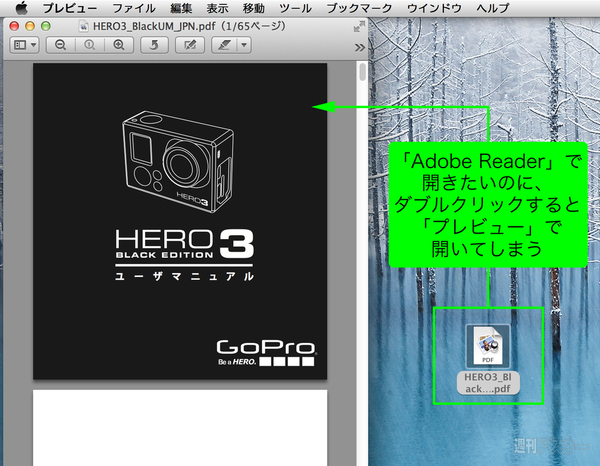This screenshot has height=466, width=600.
Task: Close the Preview window with the red button
Action: point(14,26)
